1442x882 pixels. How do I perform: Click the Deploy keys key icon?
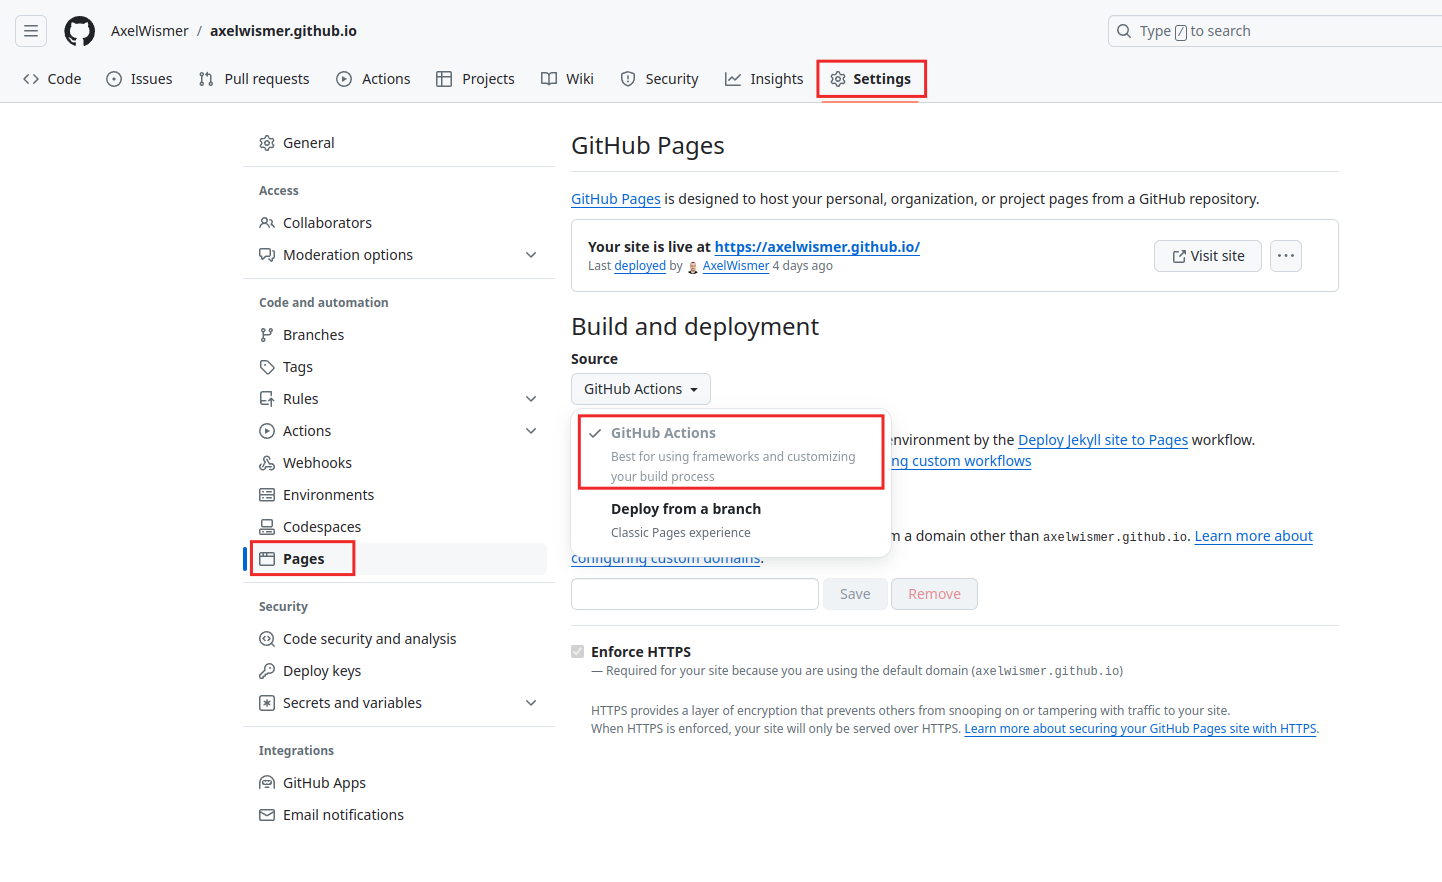(267, 671)
